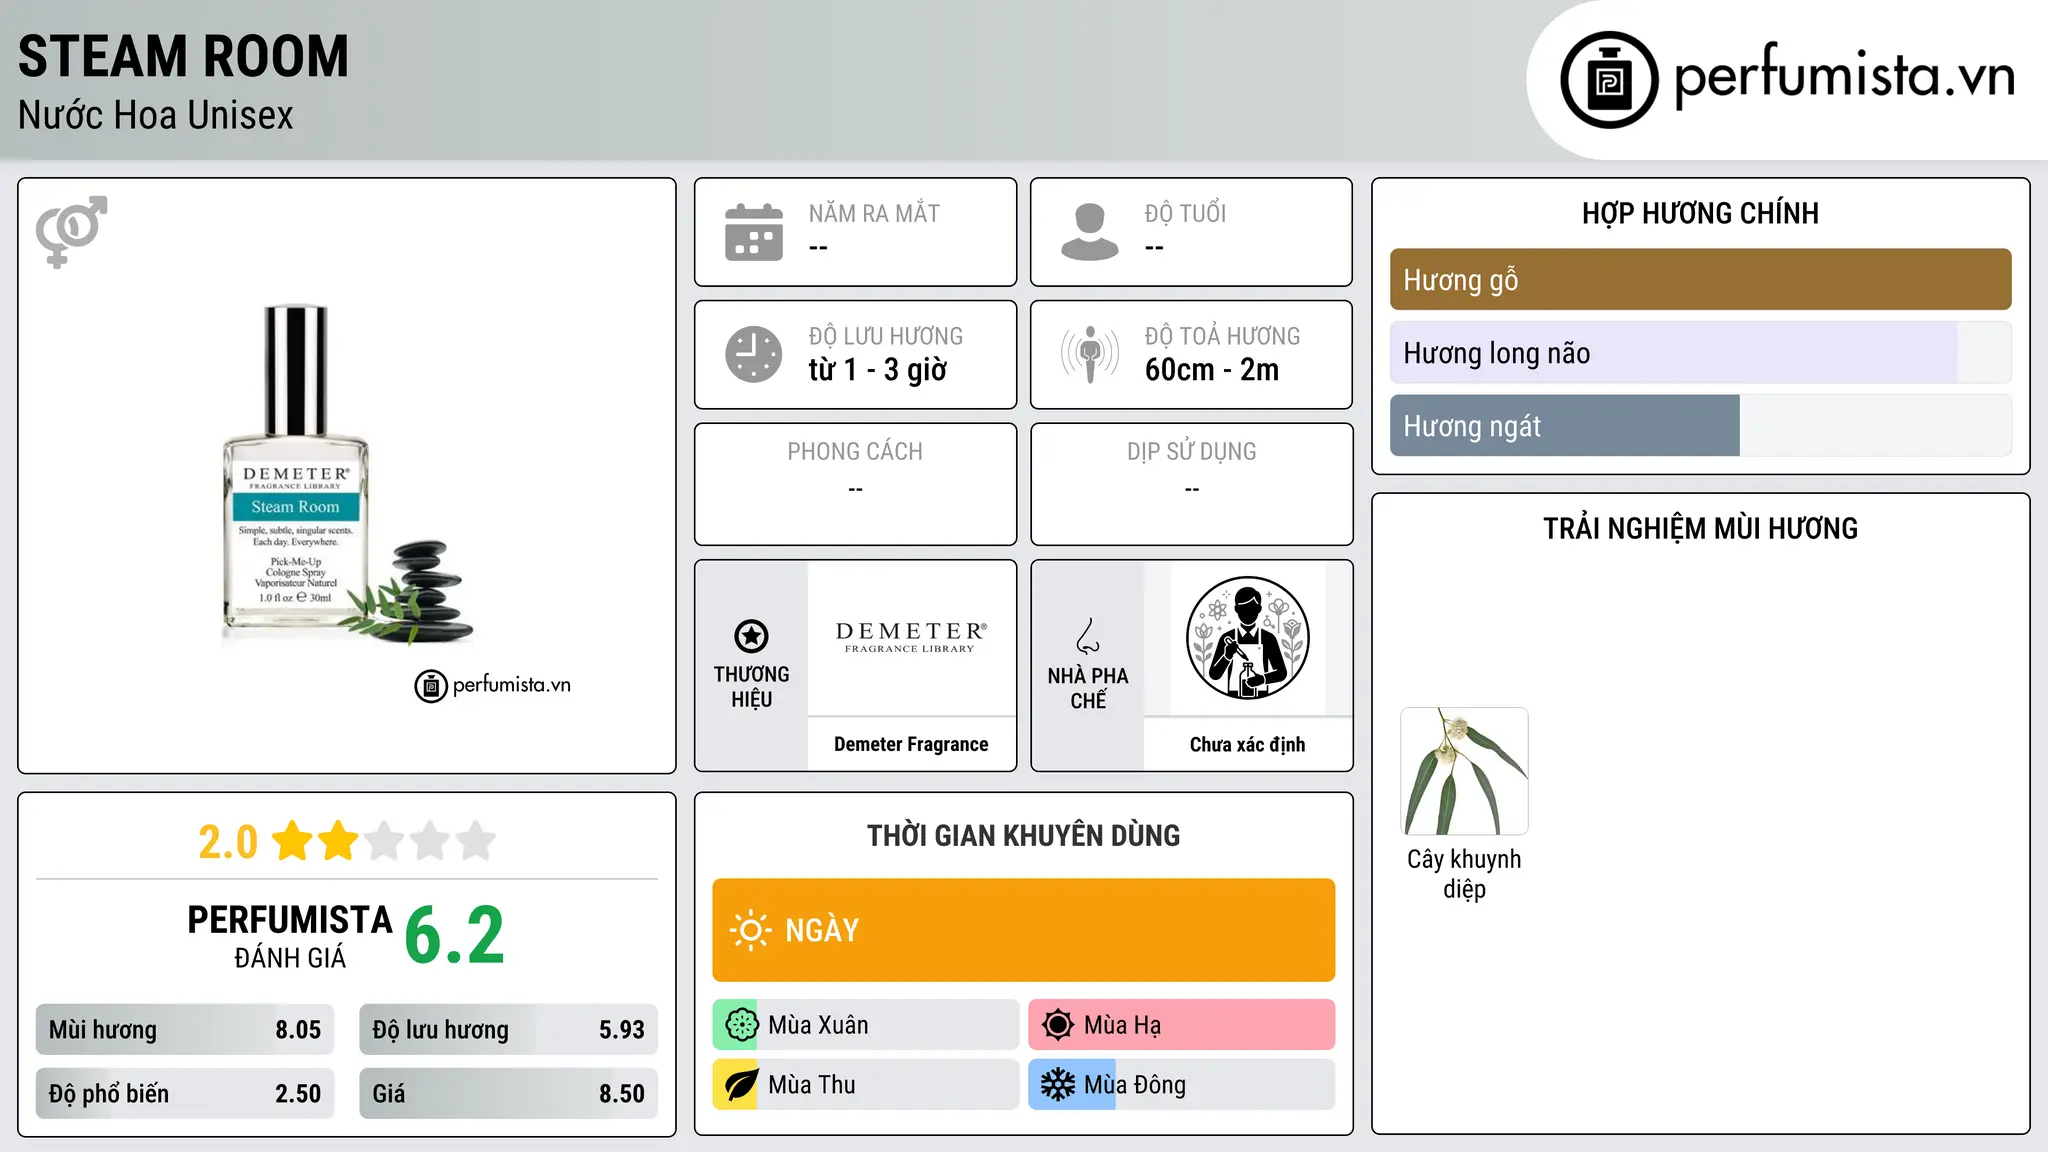This screenshot has width=2048, height=1152.
Task: Click the sun icon in the Ngày bar
Action: click(x=750, y=930)
